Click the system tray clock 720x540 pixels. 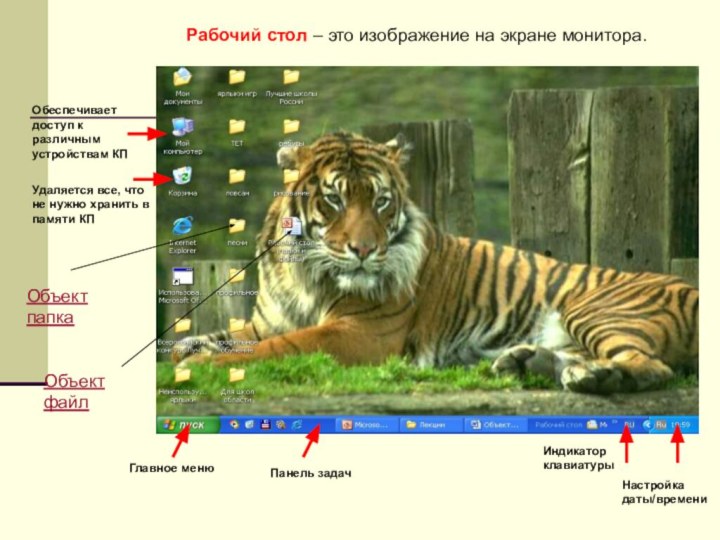681,425
